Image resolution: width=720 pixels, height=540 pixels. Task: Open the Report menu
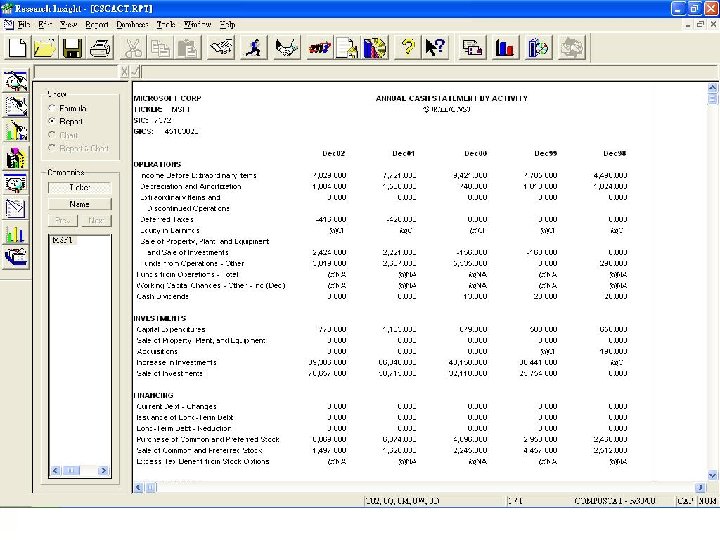97,25
